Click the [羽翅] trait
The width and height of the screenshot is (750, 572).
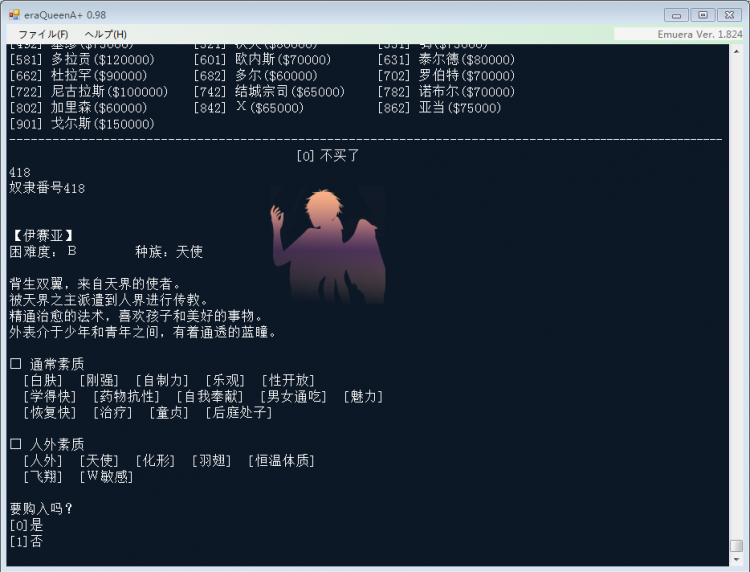click(211, 461)
